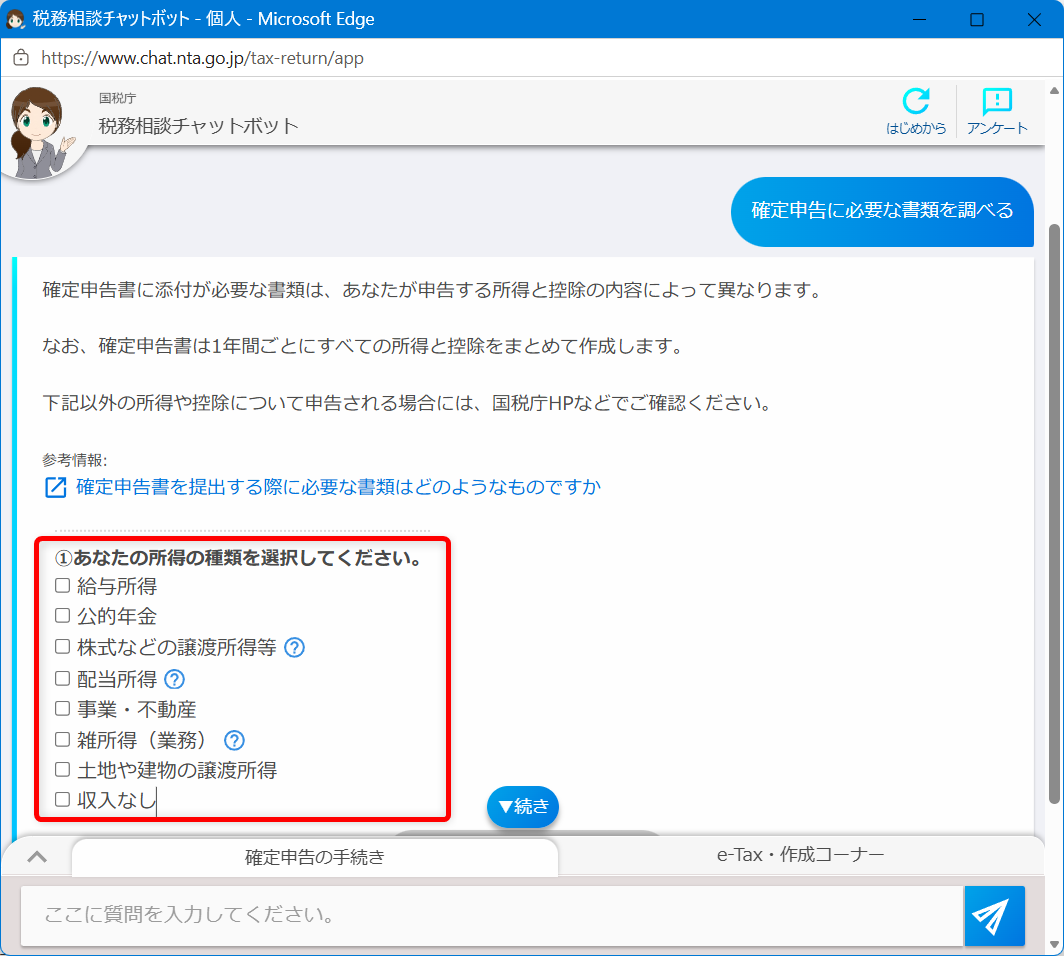Viewport: 1064px width, 956px height.
Task: Click the vertical scrollbar thumb
Action: tap(1054, 514)
